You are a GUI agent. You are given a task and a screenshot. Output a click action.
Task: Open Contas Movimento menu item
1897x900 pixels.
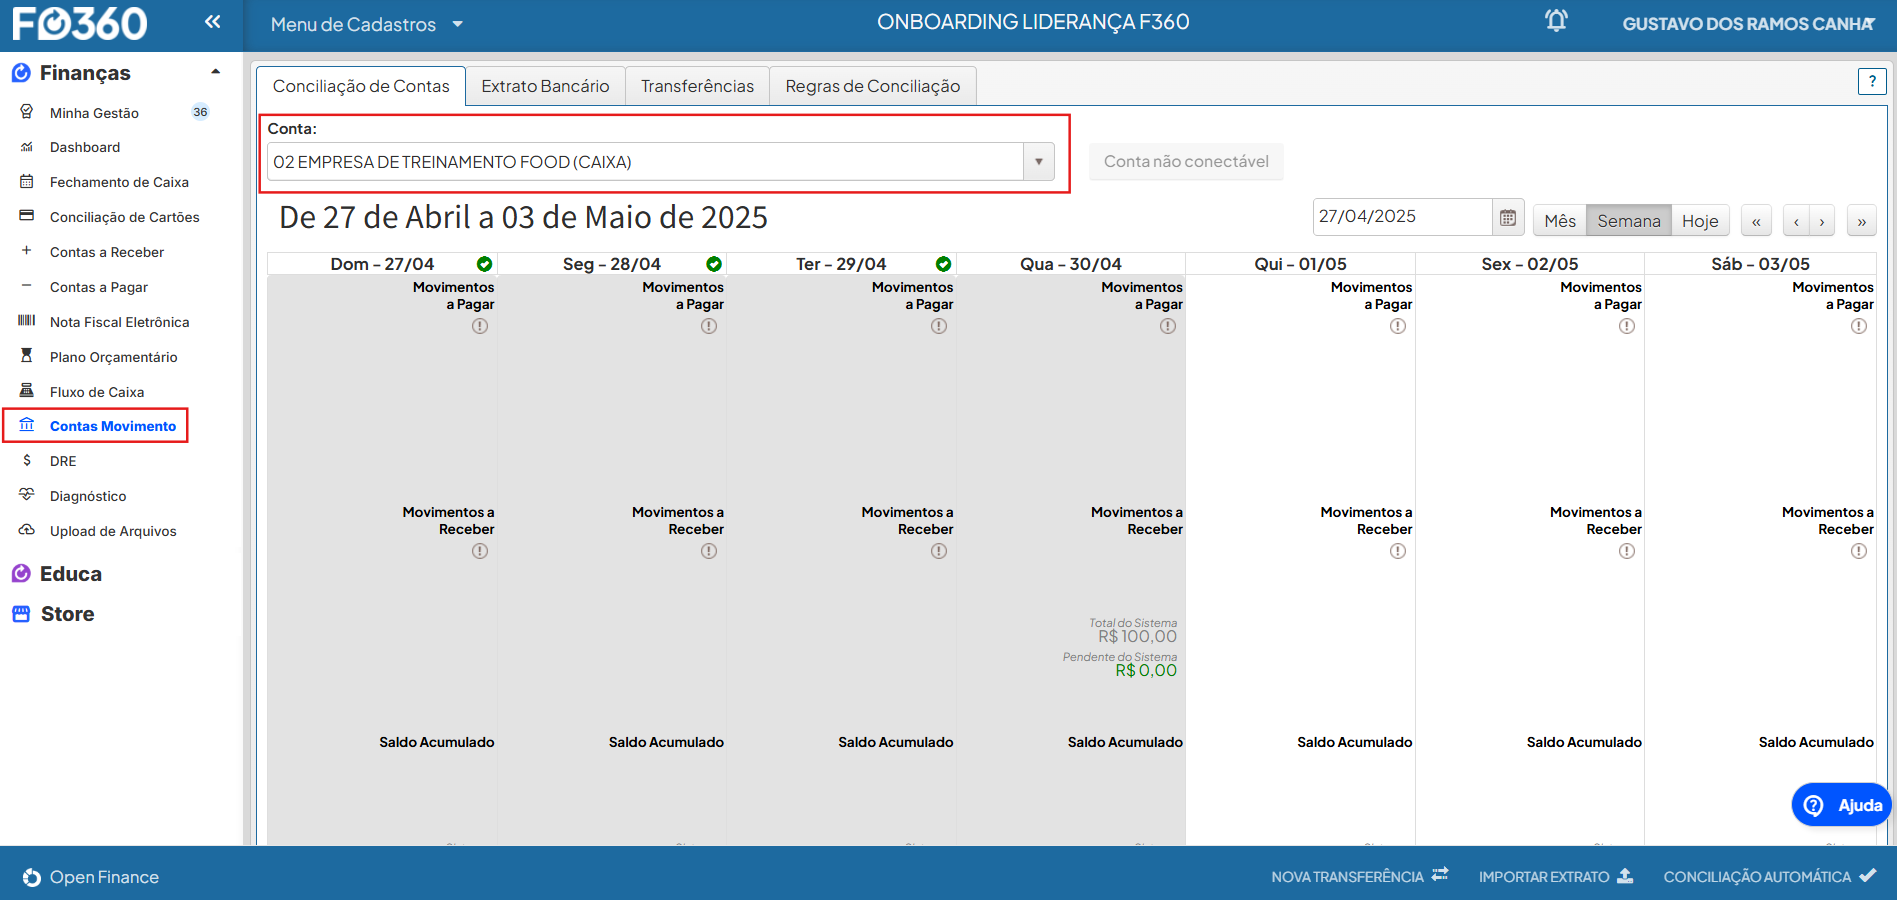pyautogui.click(x=113, y=426)
